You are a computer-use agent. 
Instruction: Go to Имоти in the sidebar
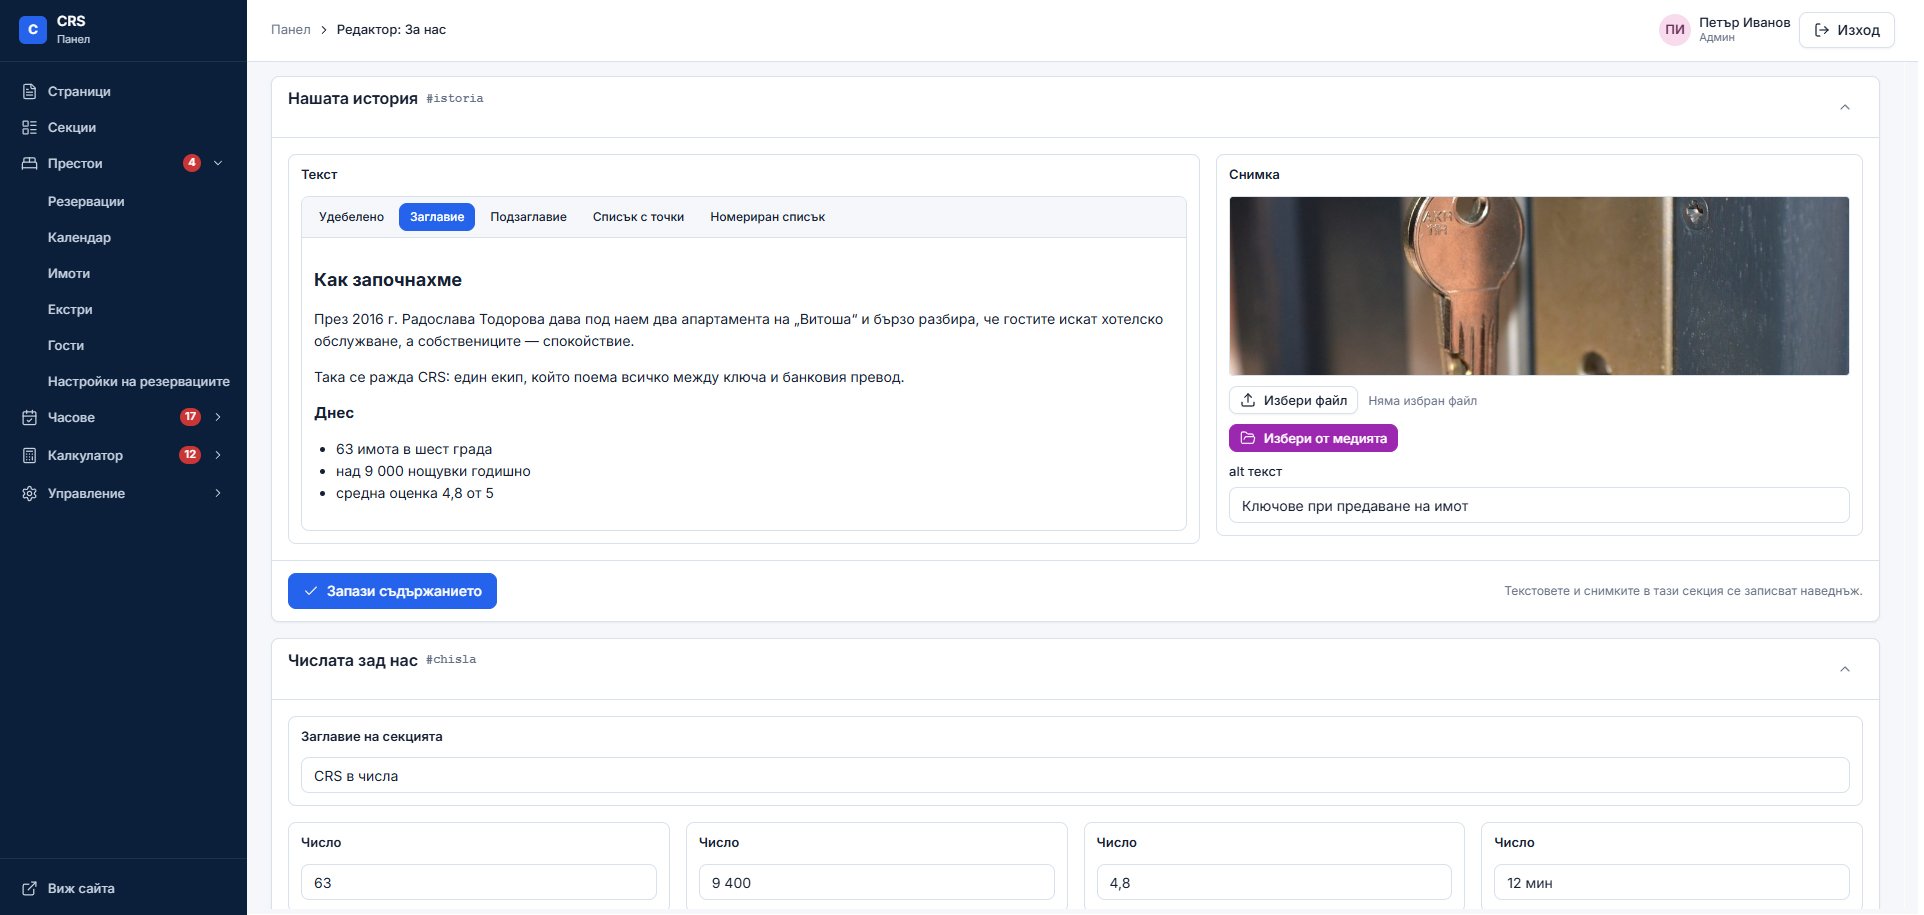pos(69,273)
